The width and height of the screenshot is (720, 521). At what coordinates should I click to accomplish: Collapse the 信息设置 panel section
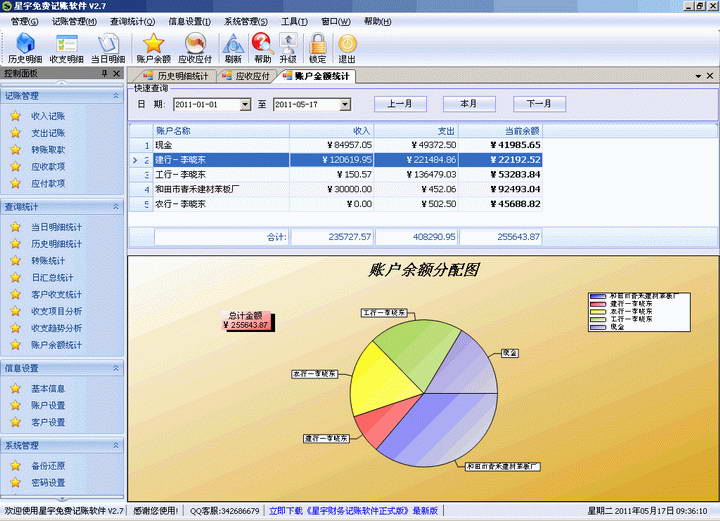coord(116,368)
